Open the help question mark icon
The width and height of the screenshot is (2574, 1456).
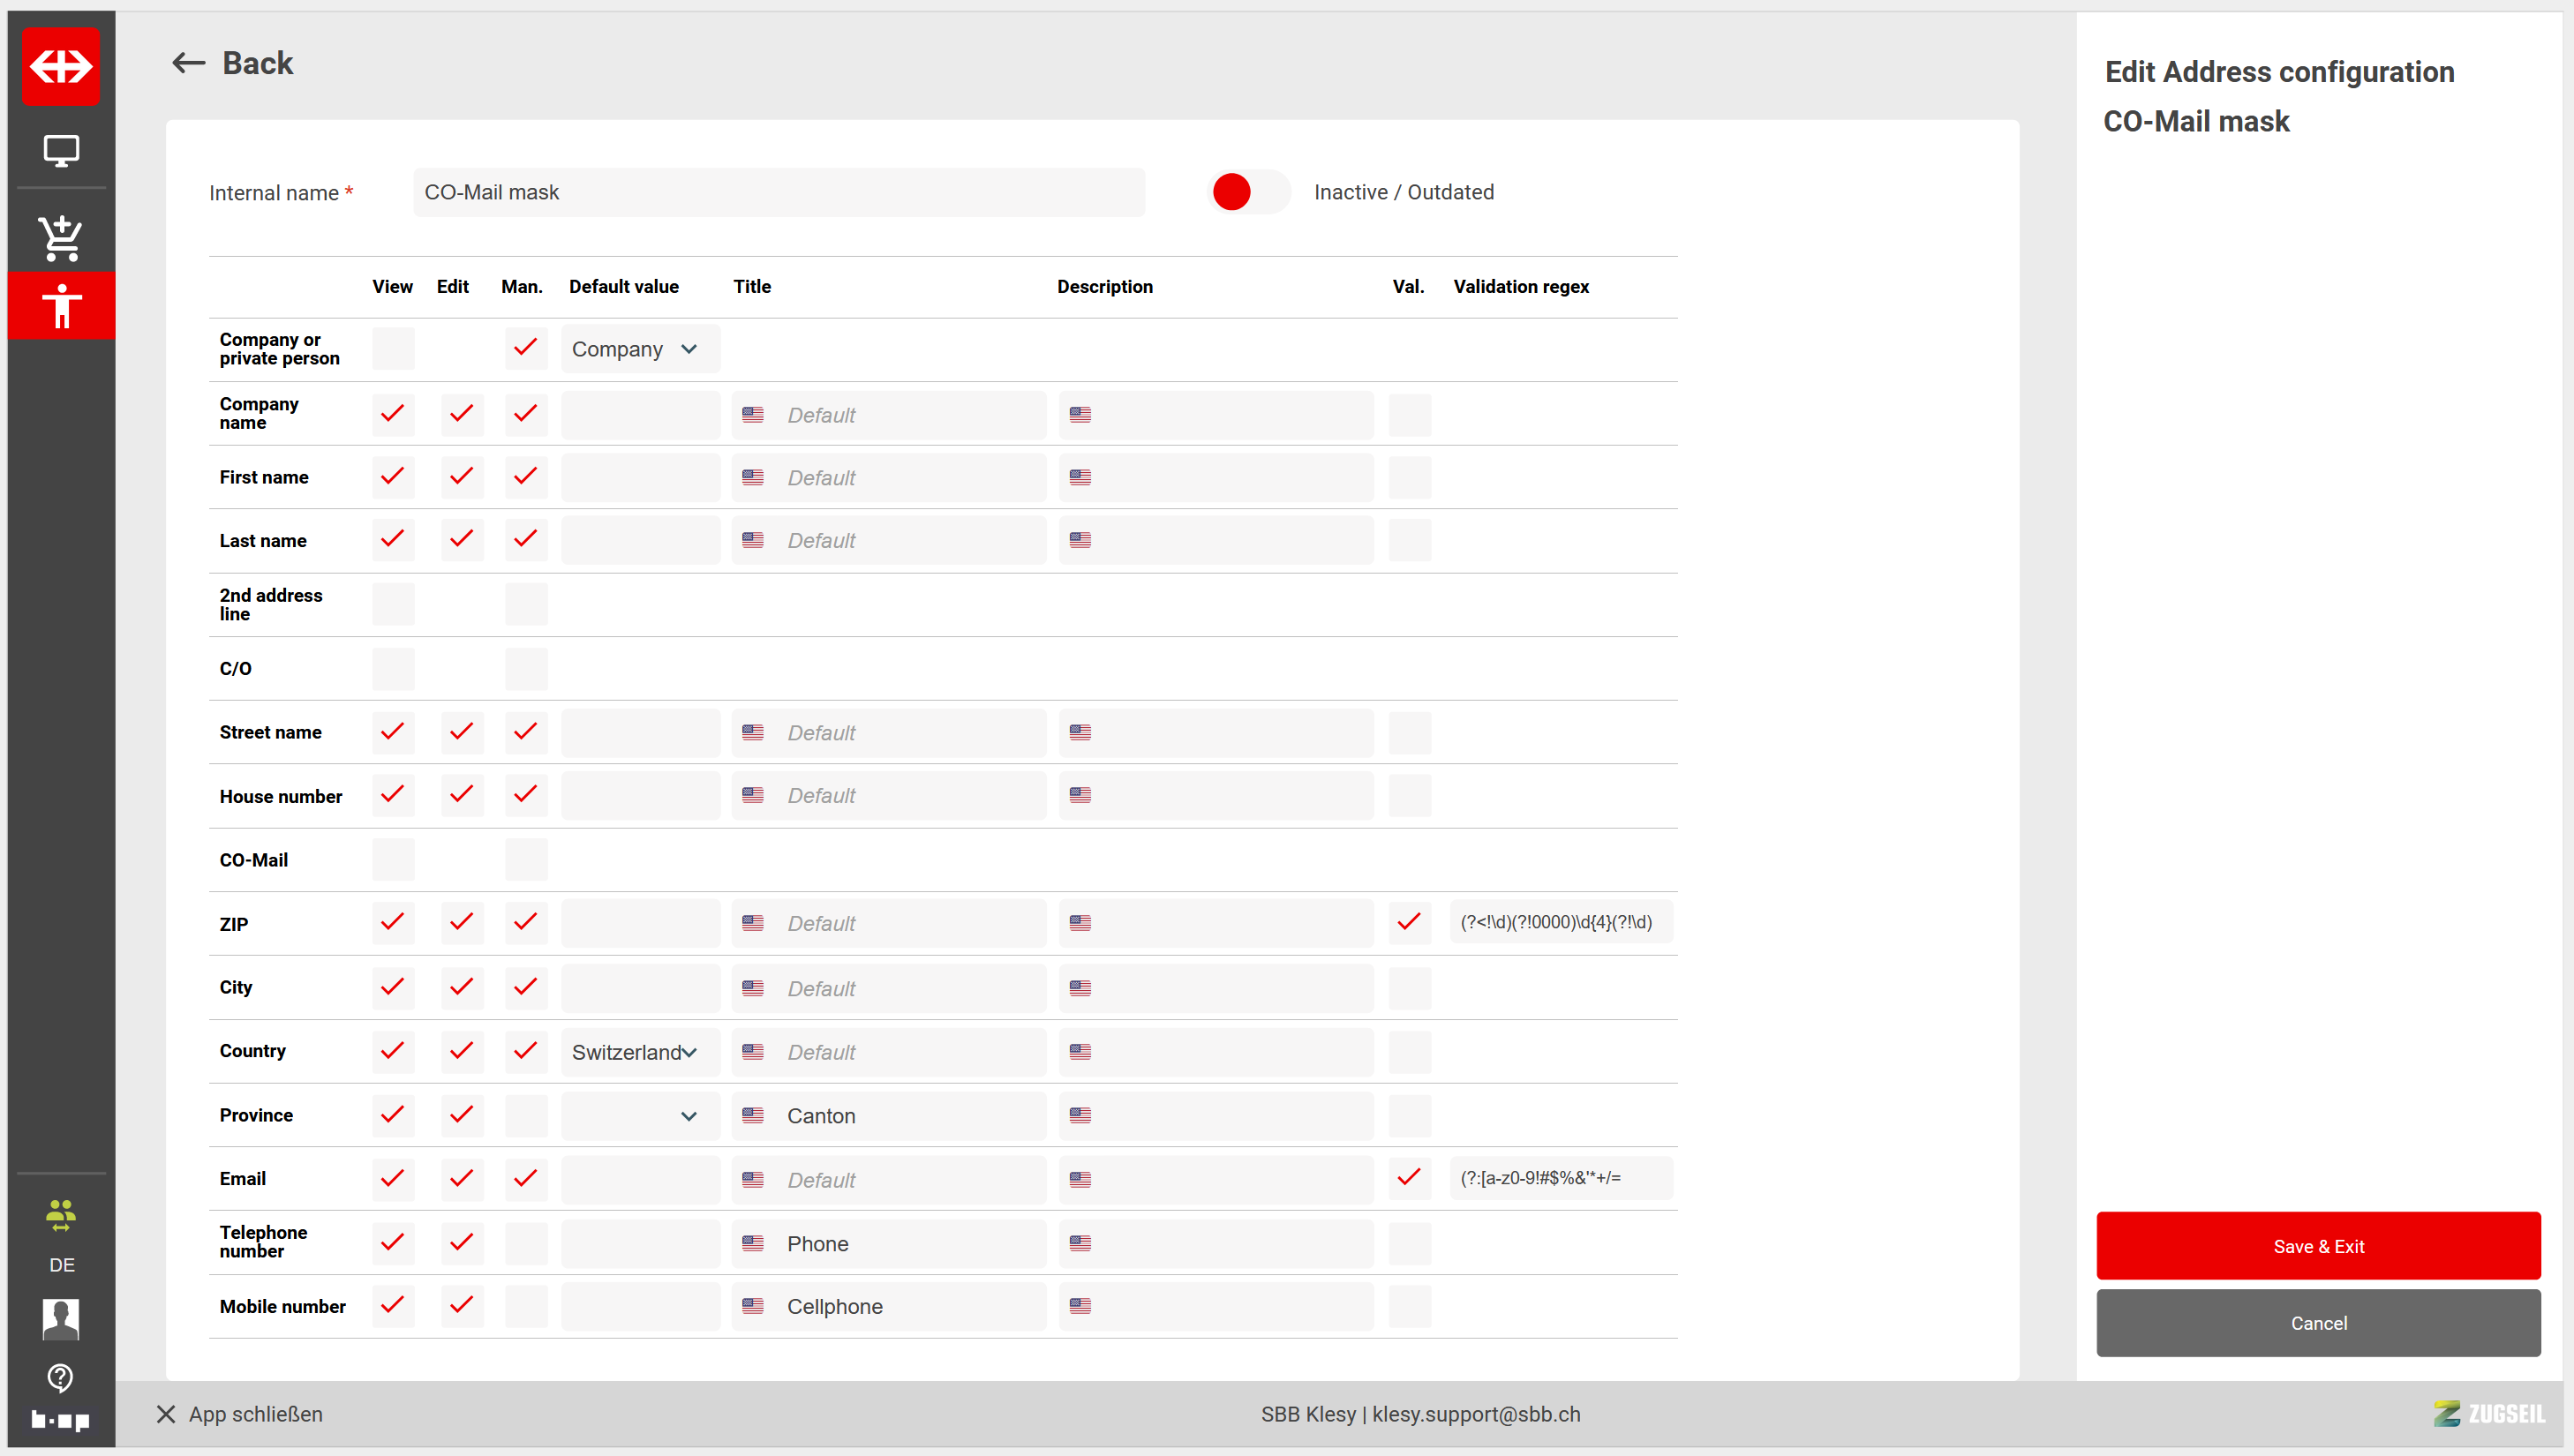pos(61,1377)
